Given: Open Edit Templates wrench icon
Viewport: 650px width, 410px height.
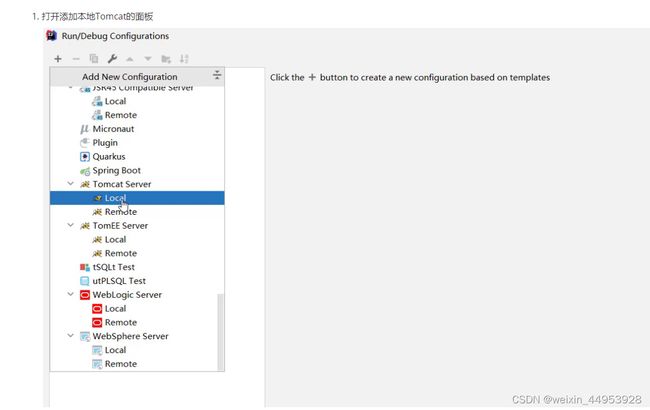Looking at the screenshot, I should coord(112,59).
